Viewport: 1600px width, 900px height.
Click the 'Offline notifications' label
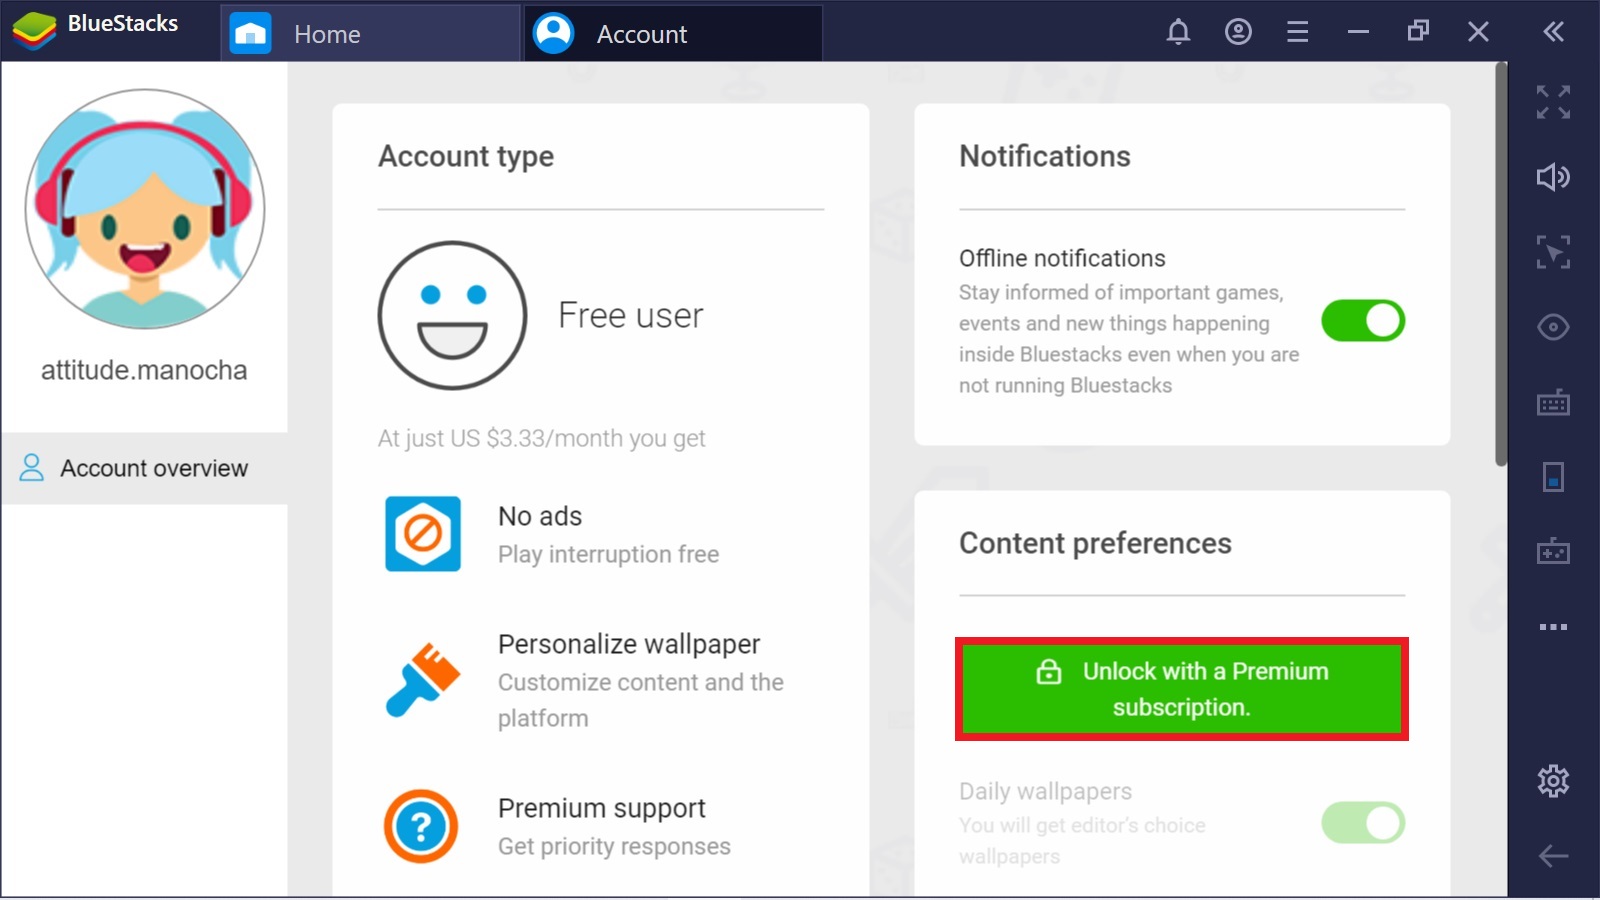1062,258
